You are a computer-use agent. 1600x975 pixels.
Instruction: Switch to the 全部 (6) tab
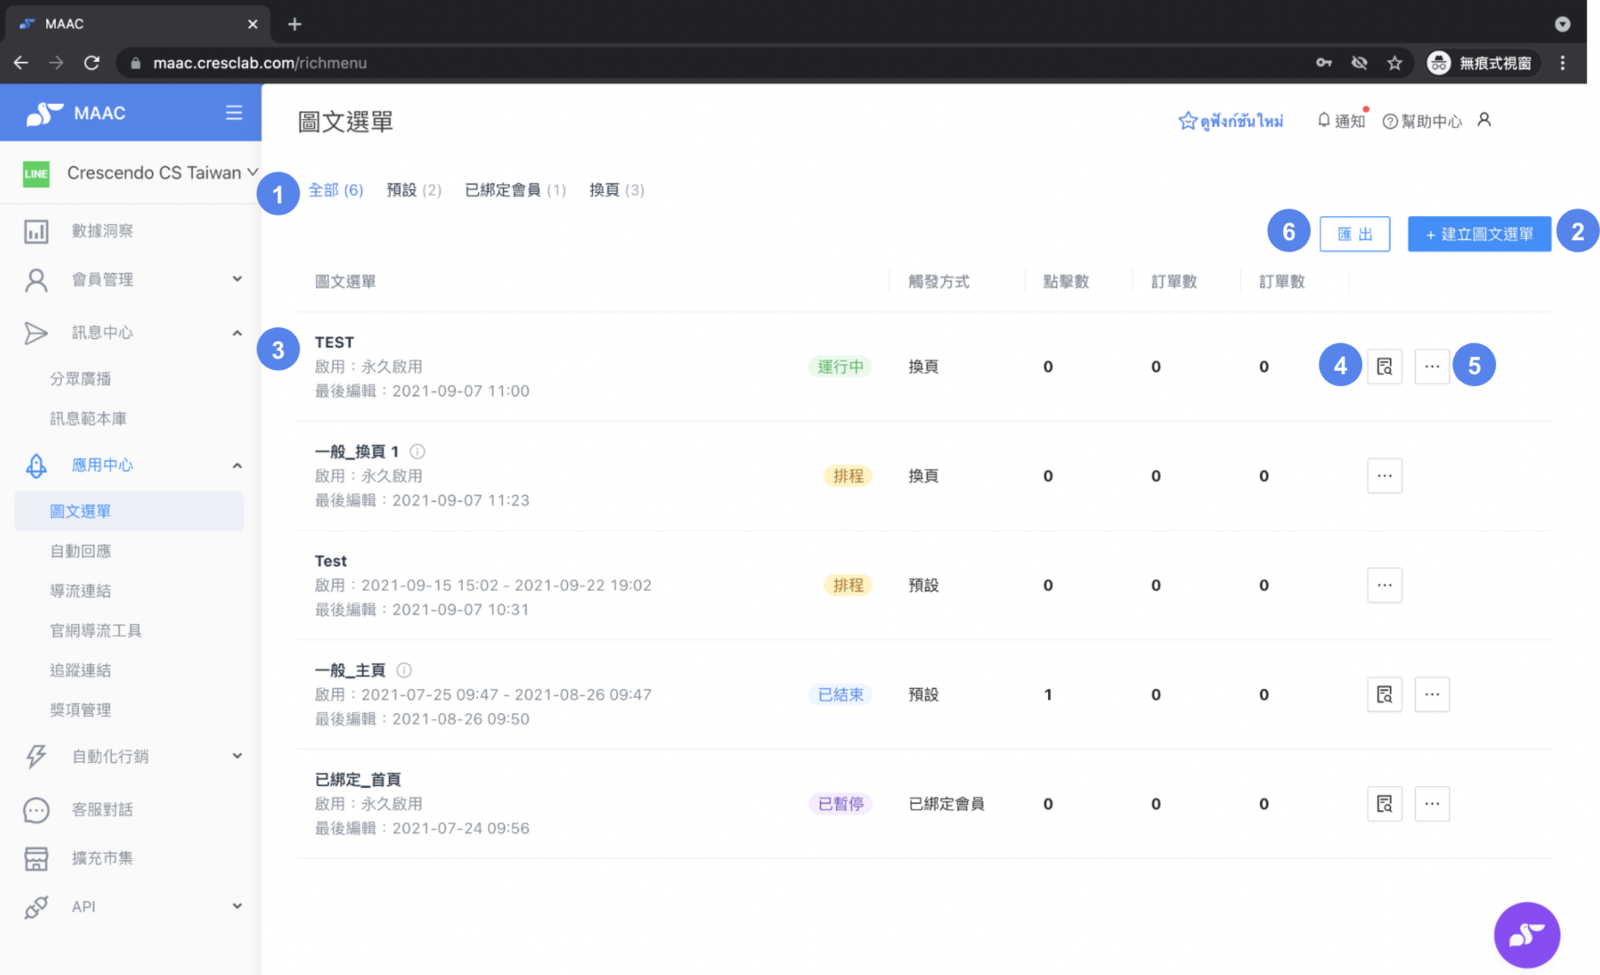pos(336,190)
